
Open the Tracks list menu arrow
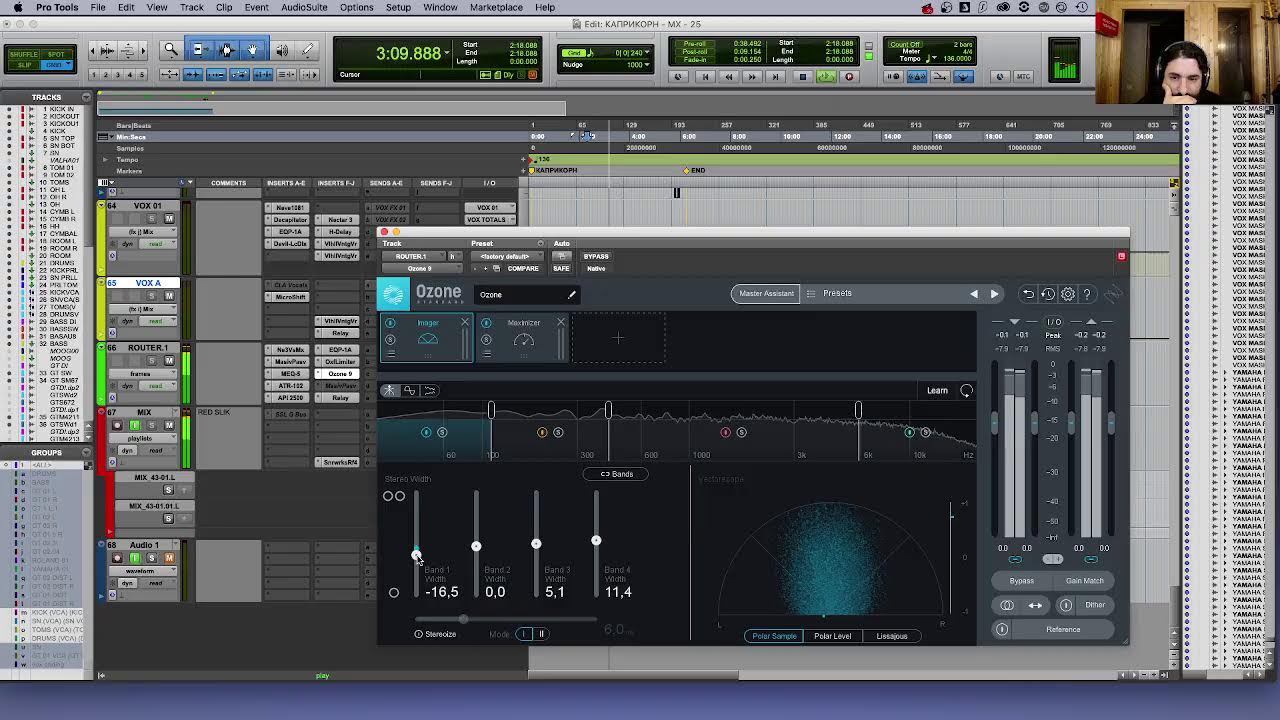click(x=86, y=97)
